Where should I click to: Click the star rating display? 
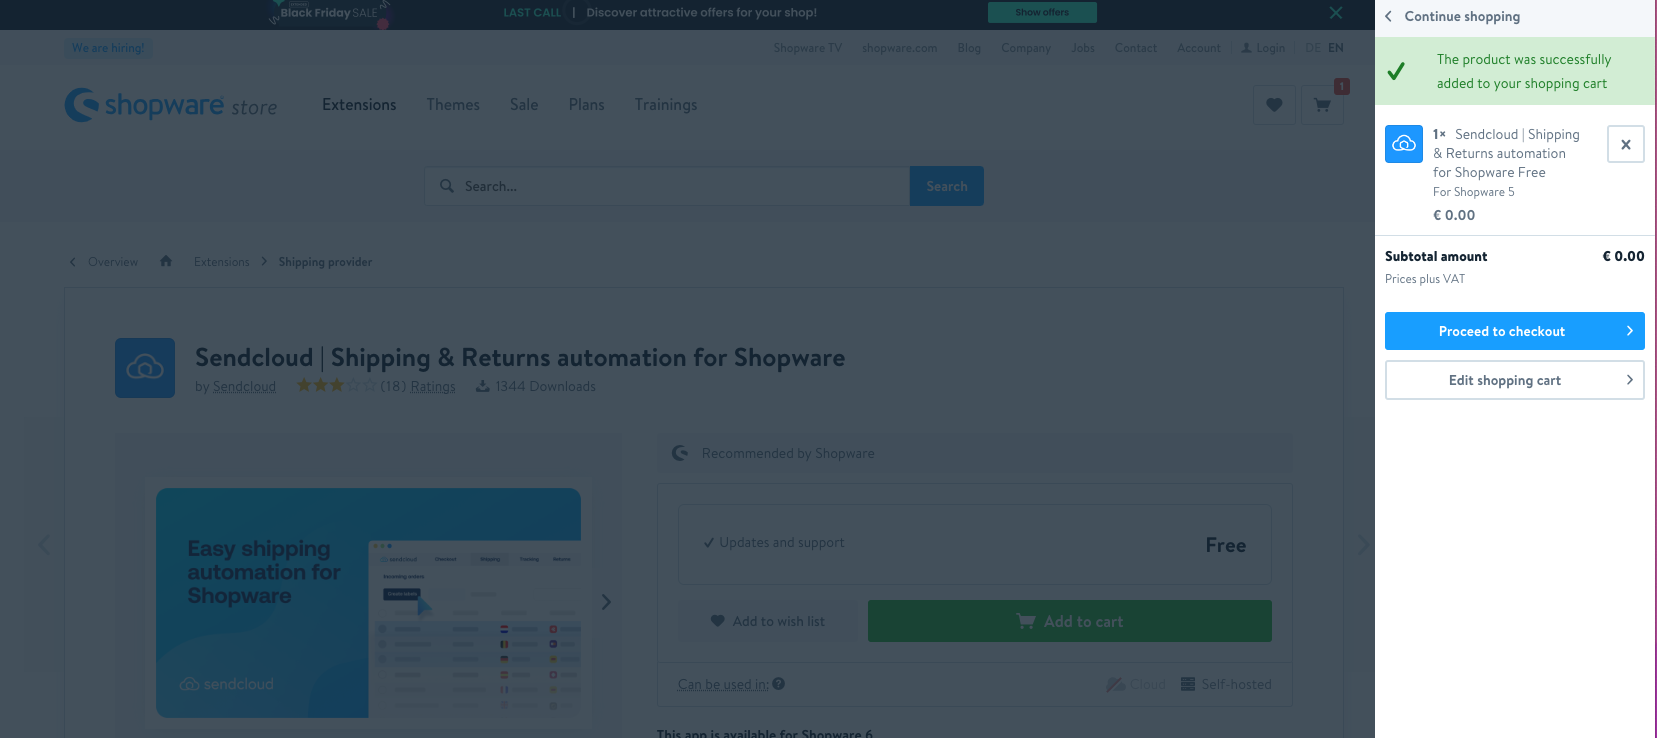tap(336, 385)
